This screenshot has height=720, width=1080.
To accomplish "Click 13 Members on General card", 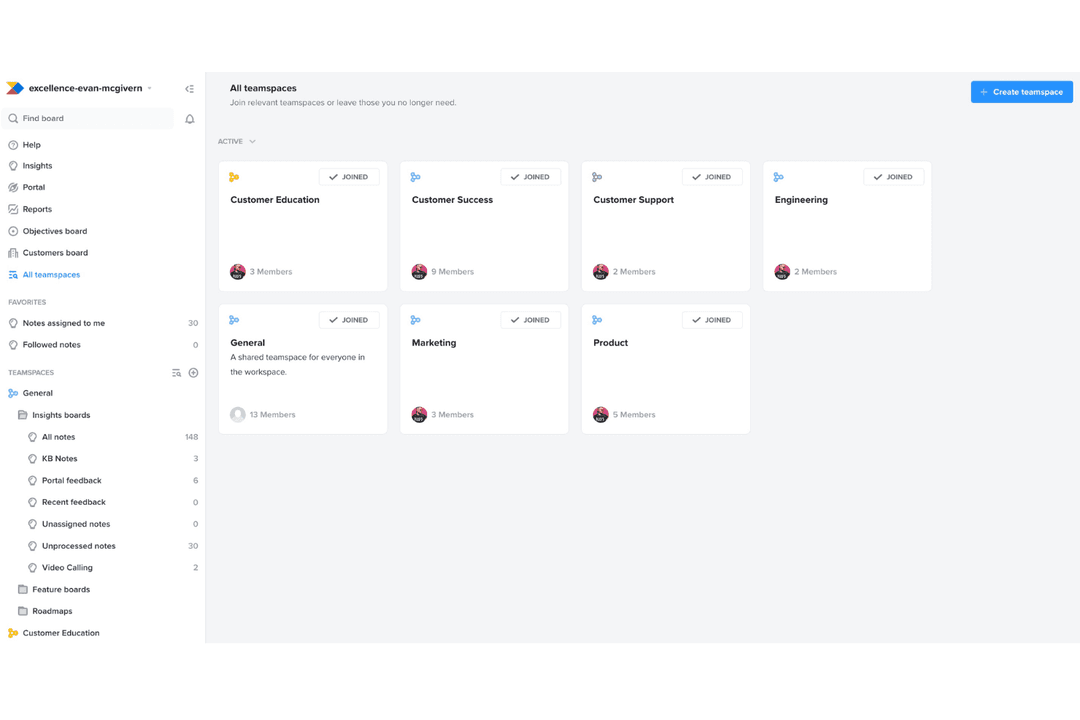I will point(272,415).
